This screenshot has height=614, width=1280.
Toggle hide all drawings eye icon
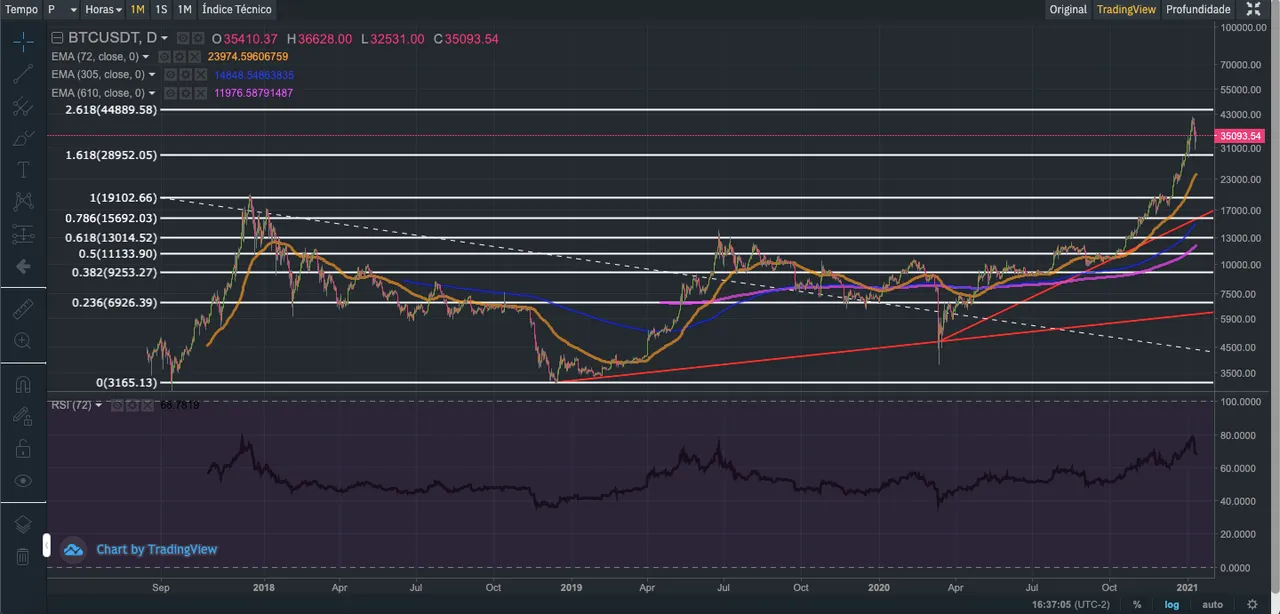coord(23,480)
